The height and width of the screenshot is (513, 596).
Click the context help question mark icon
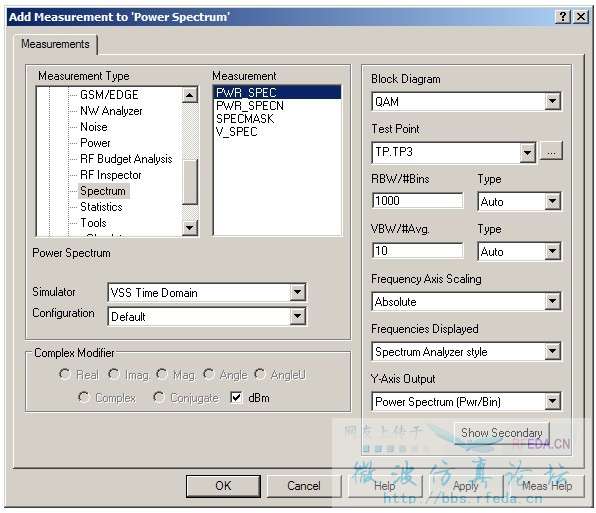click(x=563, y=17)
